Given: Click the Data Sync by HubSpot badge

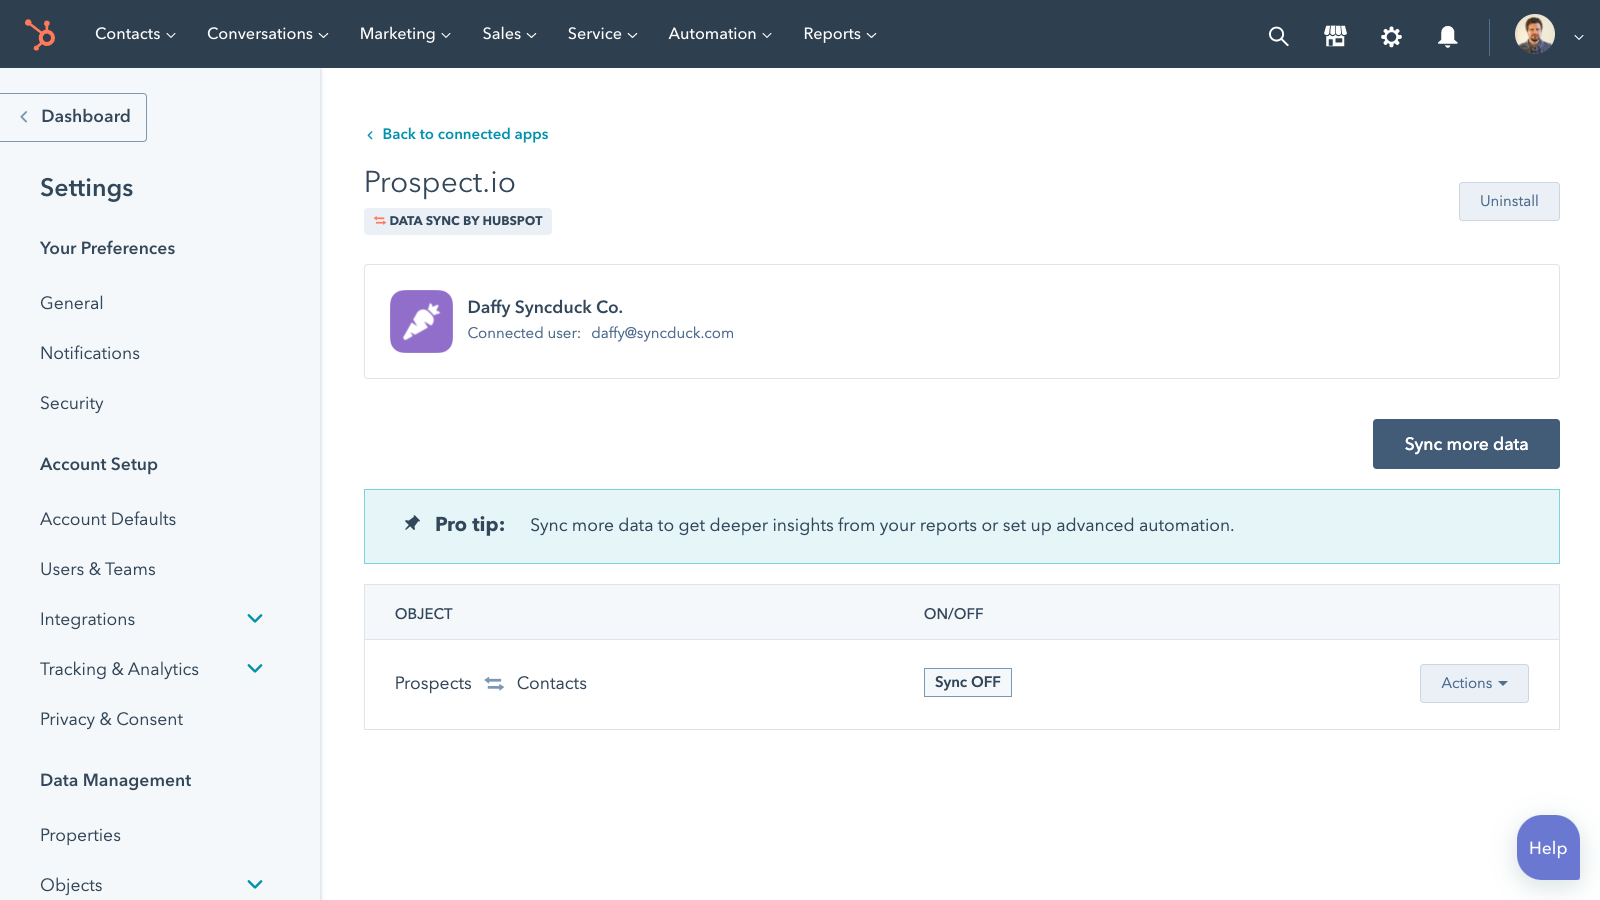Looking at the screenshot, I should 458,221.
